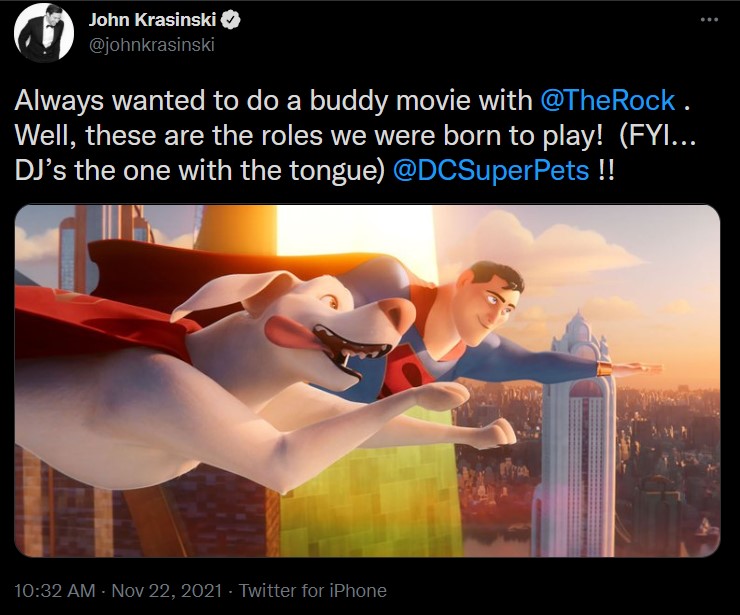The image size is (740, 615).
Task: Click the tweet text starting 'Always wanted'
Action: [x=355, y=135]
